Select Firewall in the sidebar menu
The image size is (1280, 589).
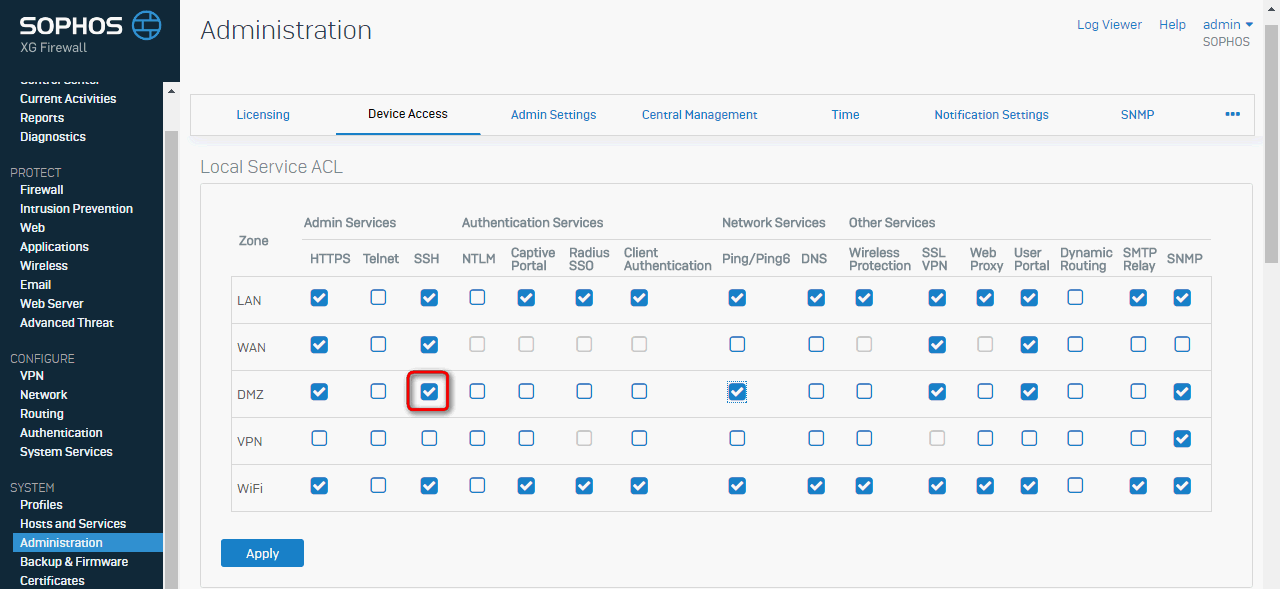[x=42, y=190]
